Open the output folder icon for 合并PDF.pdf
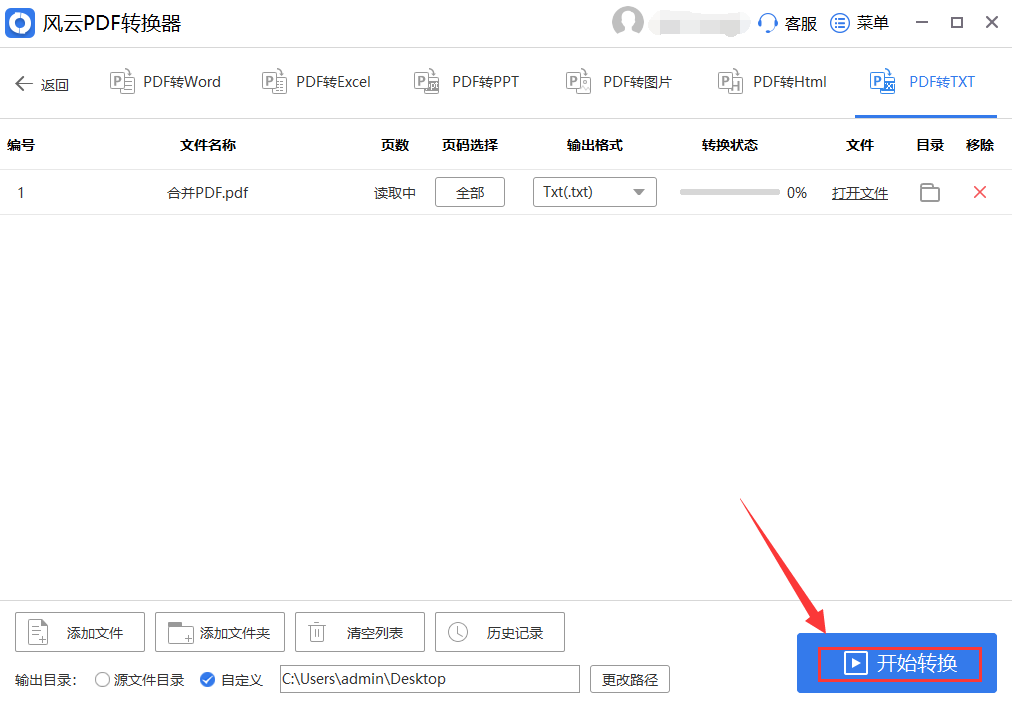Screen dimensions: 1012x714 [929, 192]
